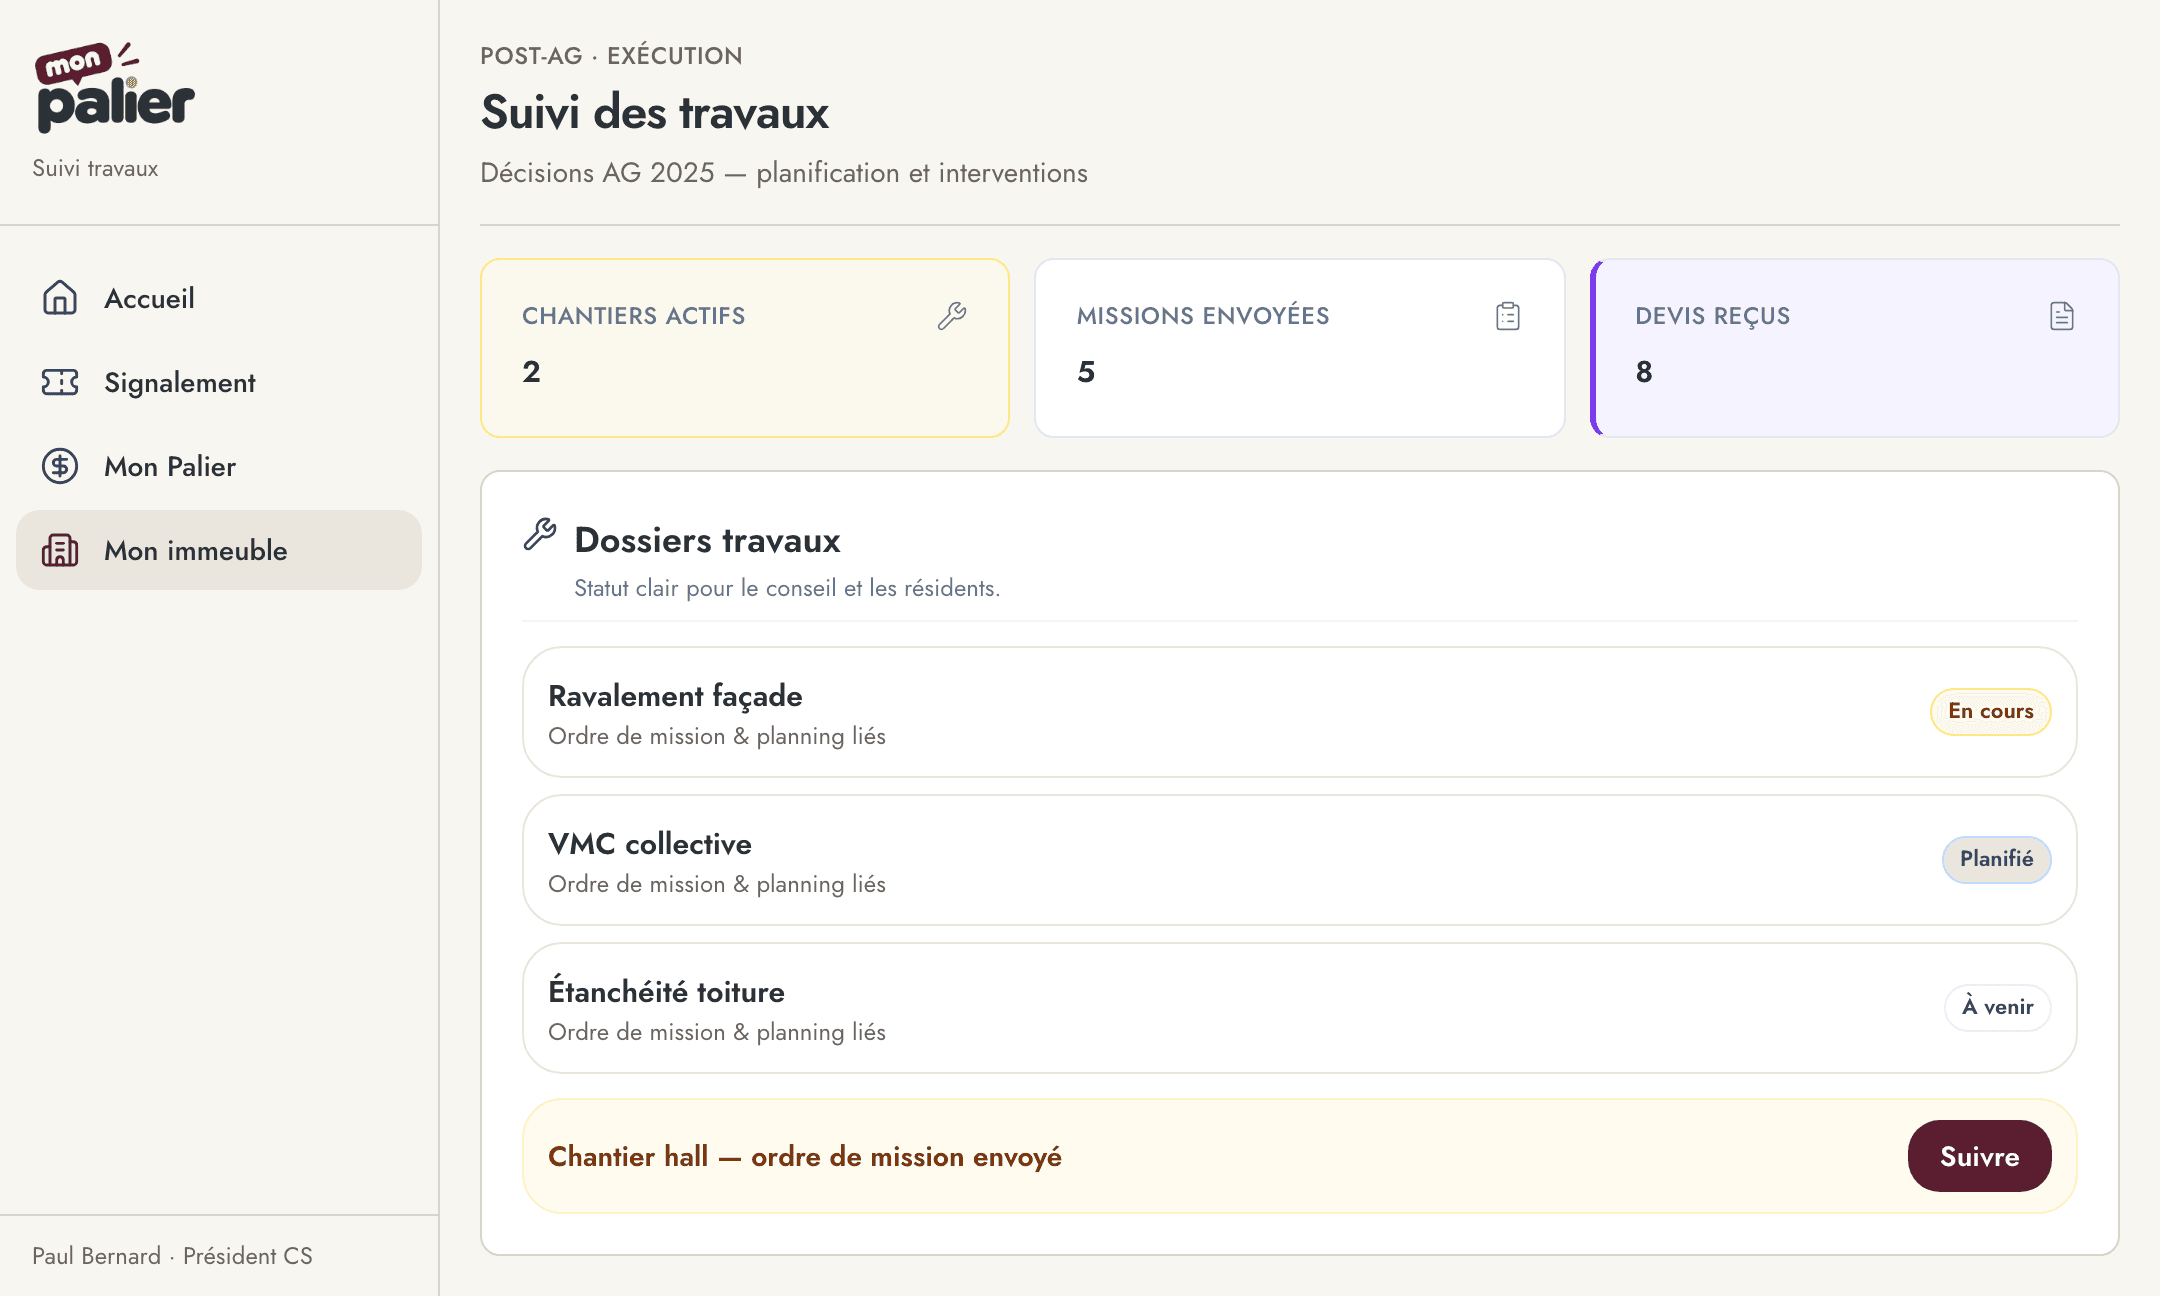Click the Mon immeuble building icon
The width and height of the screenshot is (2160, 1296).
click(x=60, y=550)
